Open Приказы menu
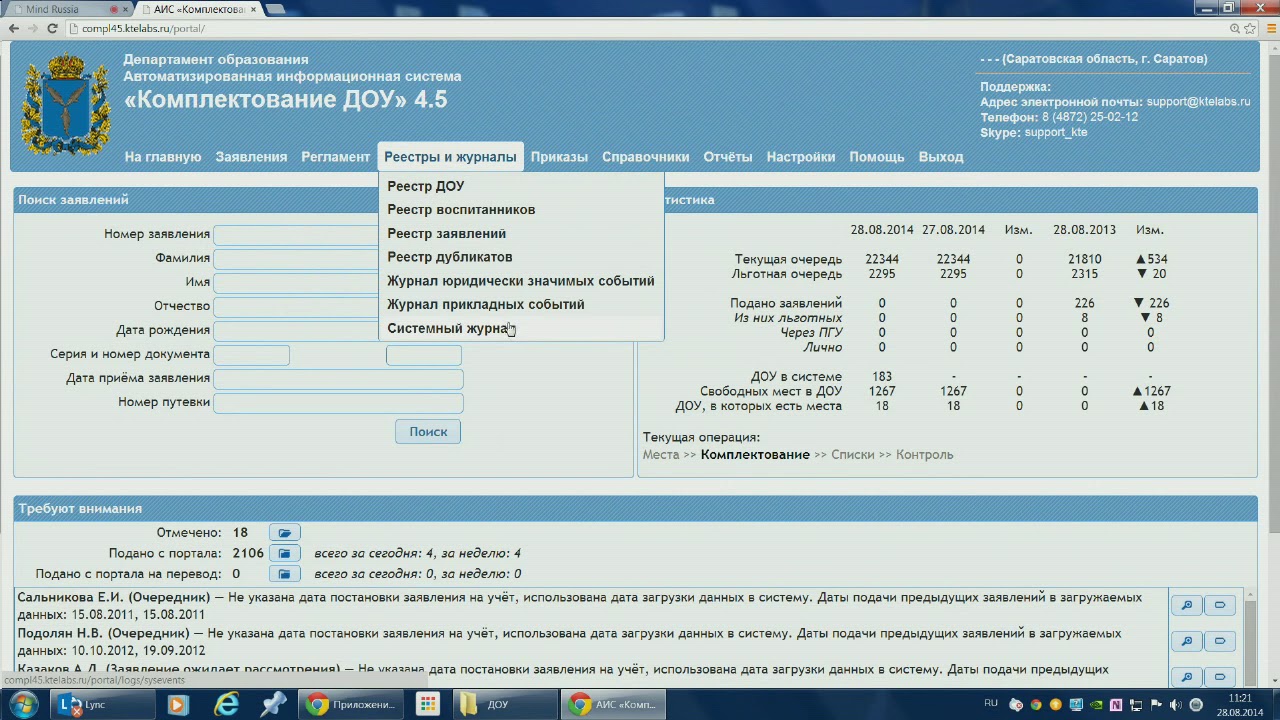Screen dimensions: 1280x720 pos(559,157)
